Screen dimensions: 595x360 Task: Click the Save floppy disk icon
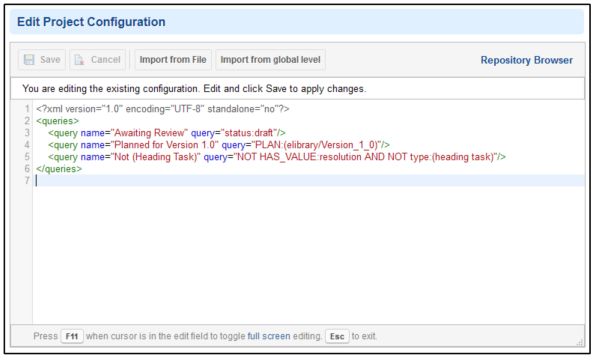pyautogui.click(x=29, y=60)
